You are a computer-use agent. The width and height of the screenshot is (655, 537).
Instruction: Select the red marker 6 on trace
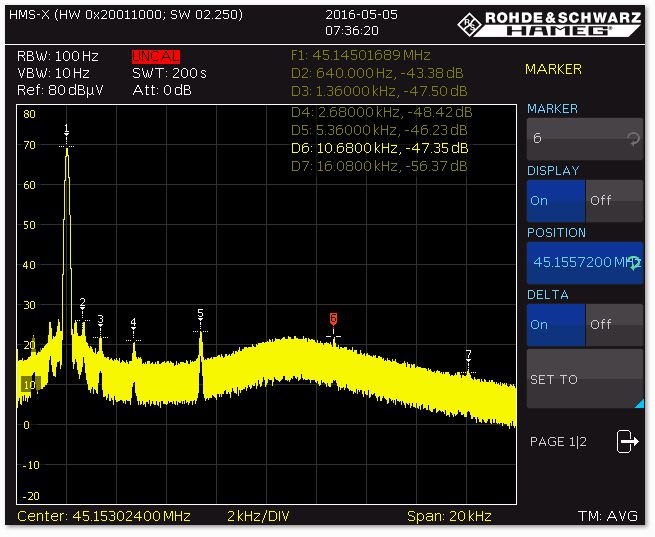[333, 319]
